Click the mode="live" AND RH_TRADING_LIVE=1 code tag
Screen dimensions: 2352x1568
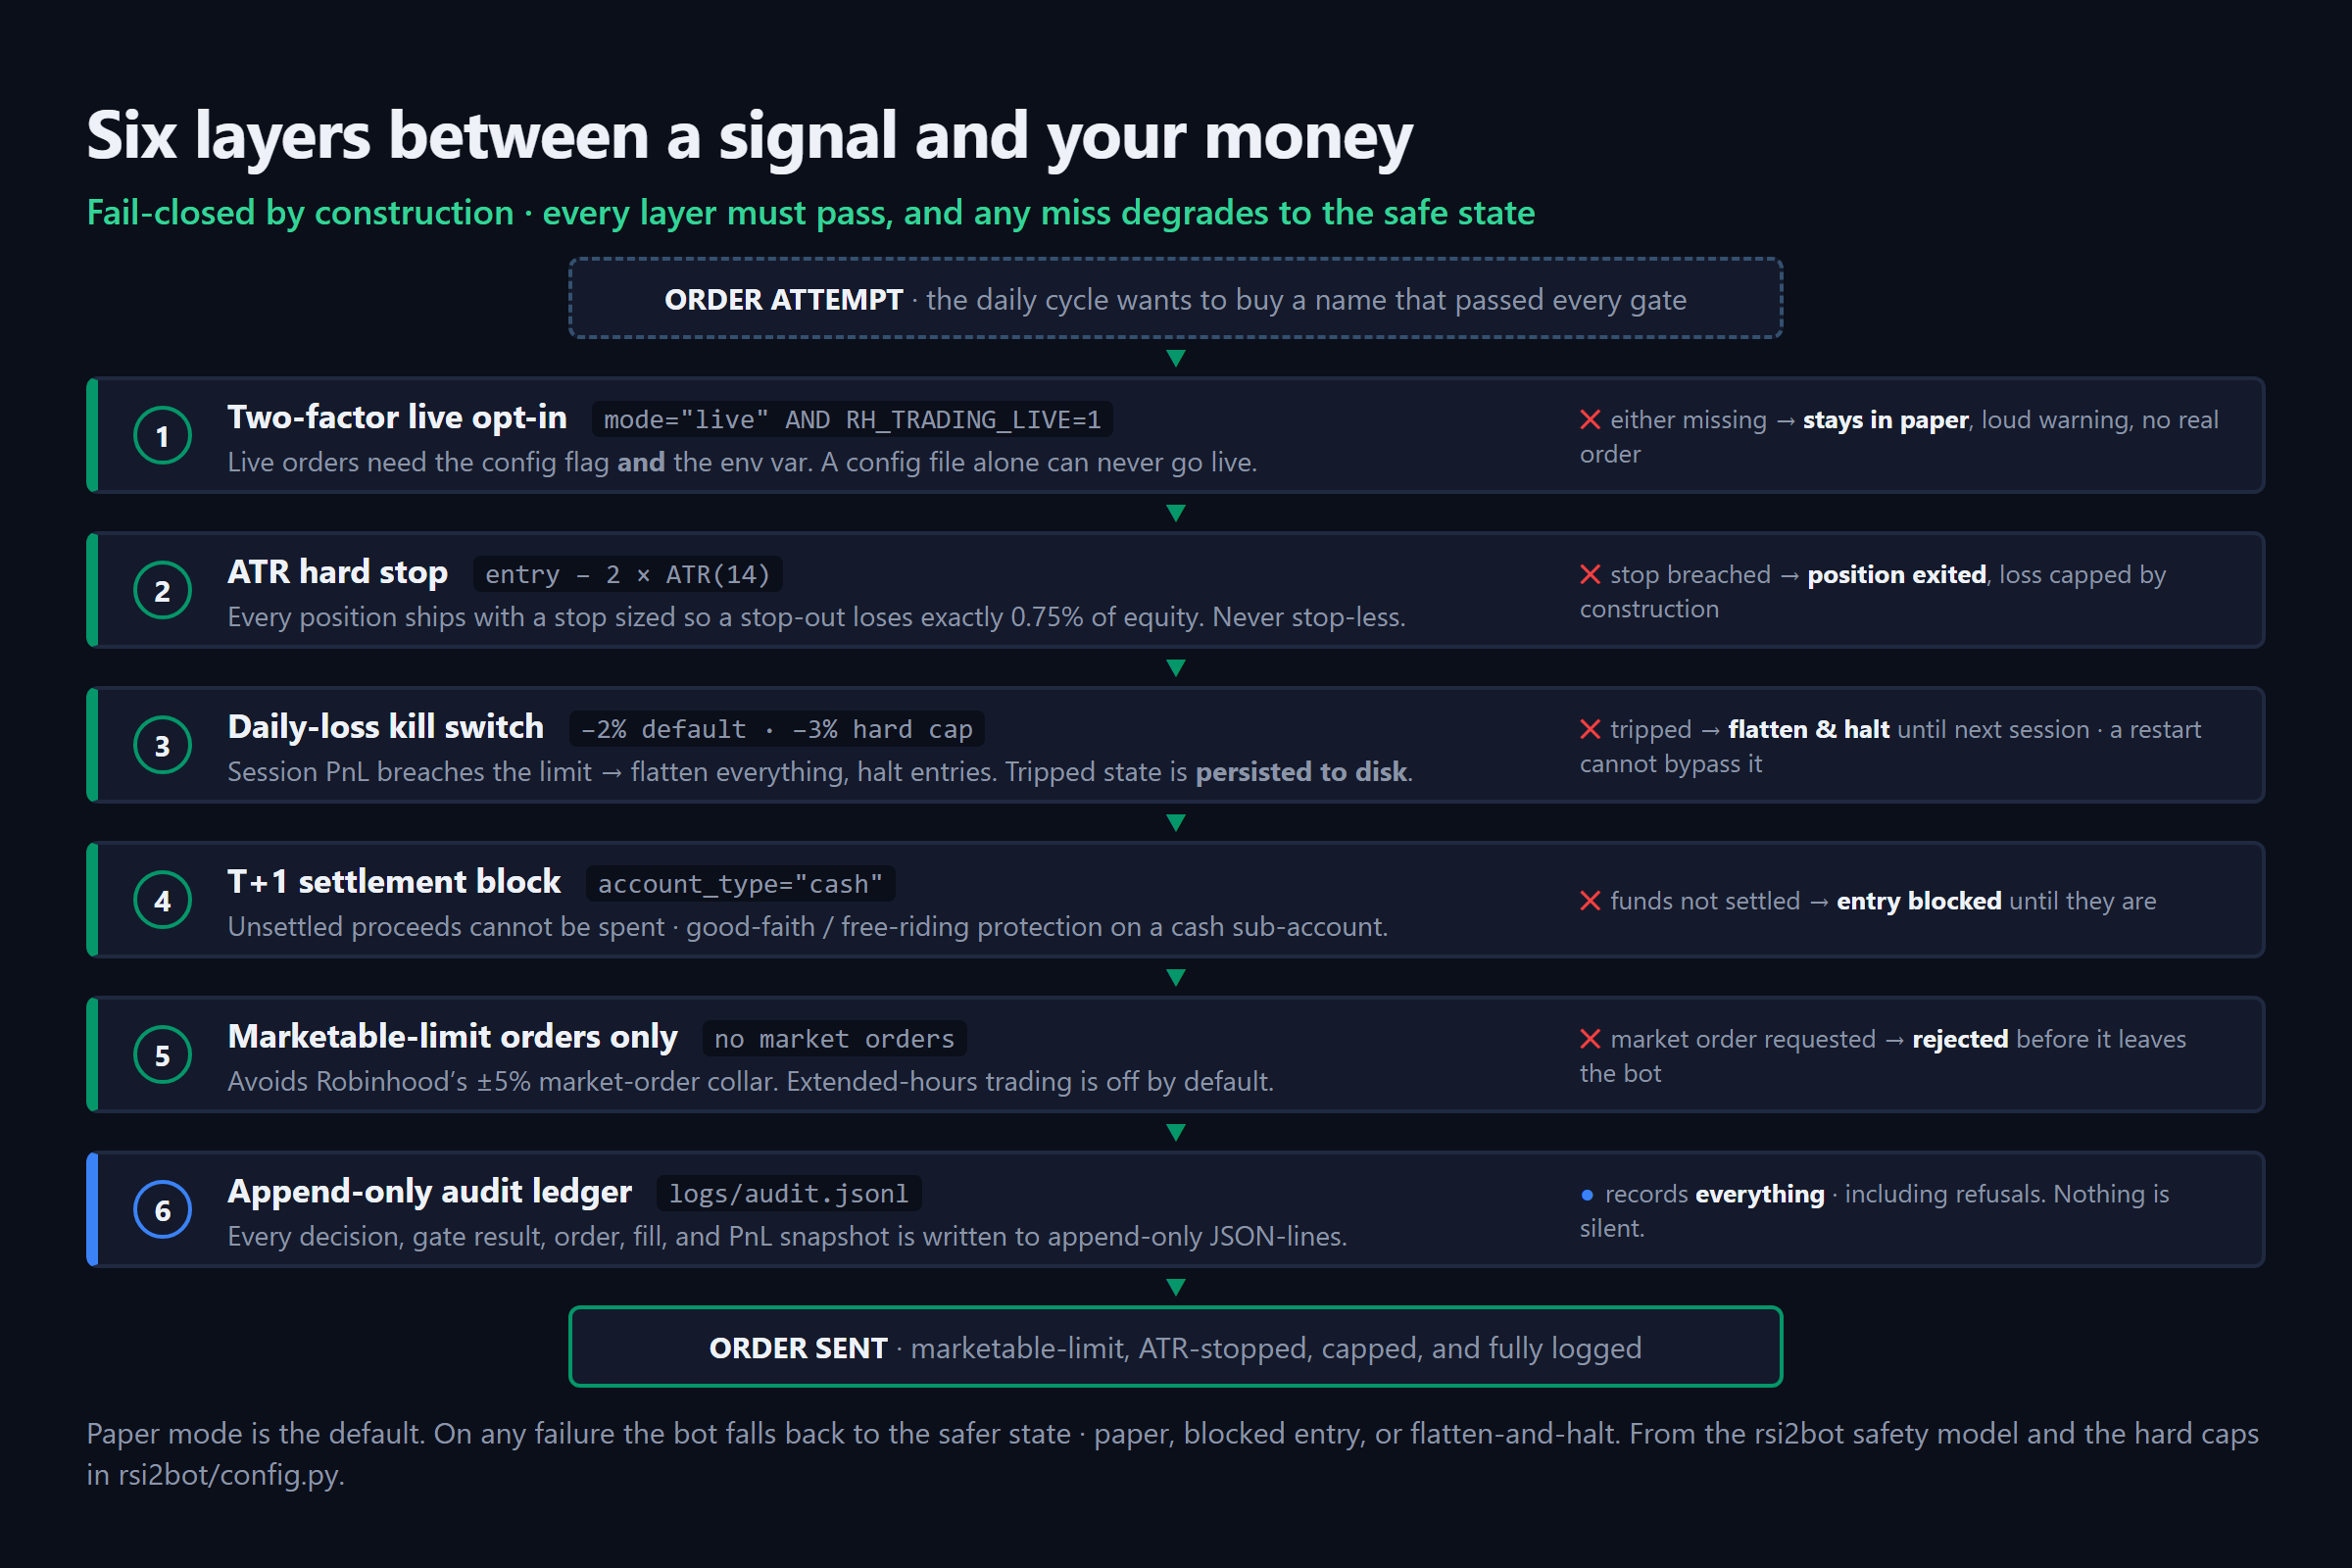[x=852, y=420]
